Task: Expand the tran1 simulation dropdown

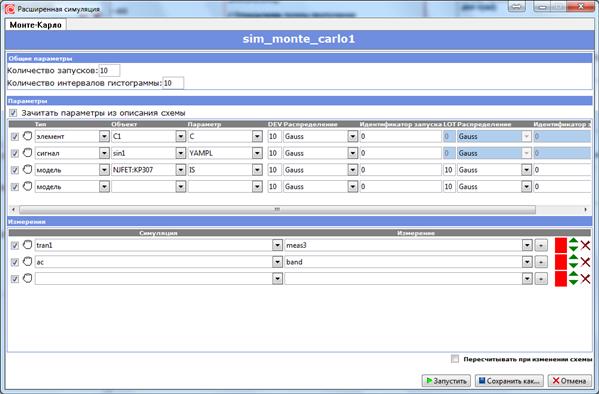Action: pyautogui.click(x=277, y=245)
